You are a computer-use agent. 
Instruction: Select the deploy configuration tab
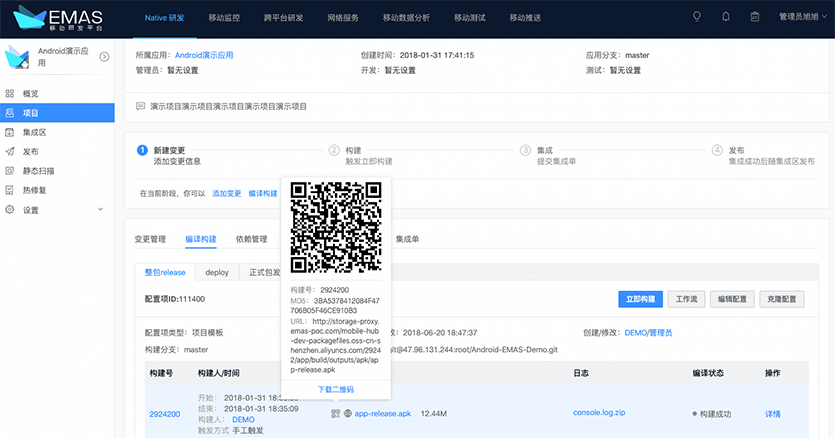(216, 271)
